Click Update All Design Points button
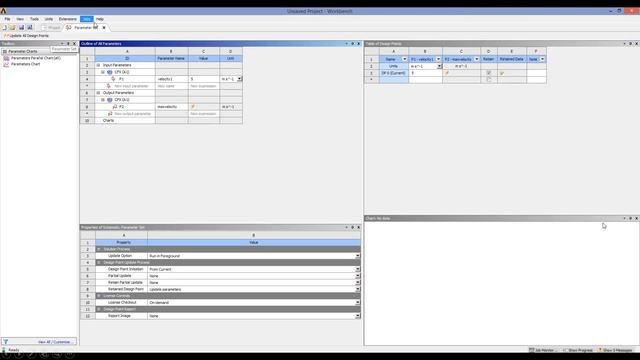Image resolution: width=640 pixels, height=360 pixels. pos(27,36)
